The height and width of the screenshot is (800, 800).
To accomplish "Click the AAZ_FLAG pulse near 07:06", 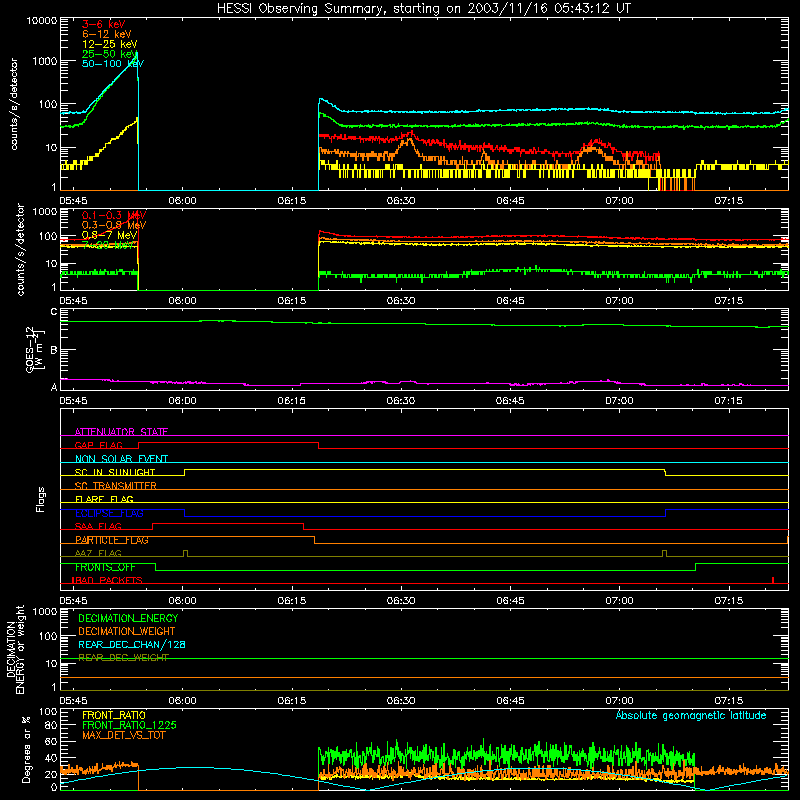I will [x=664, y=554].
